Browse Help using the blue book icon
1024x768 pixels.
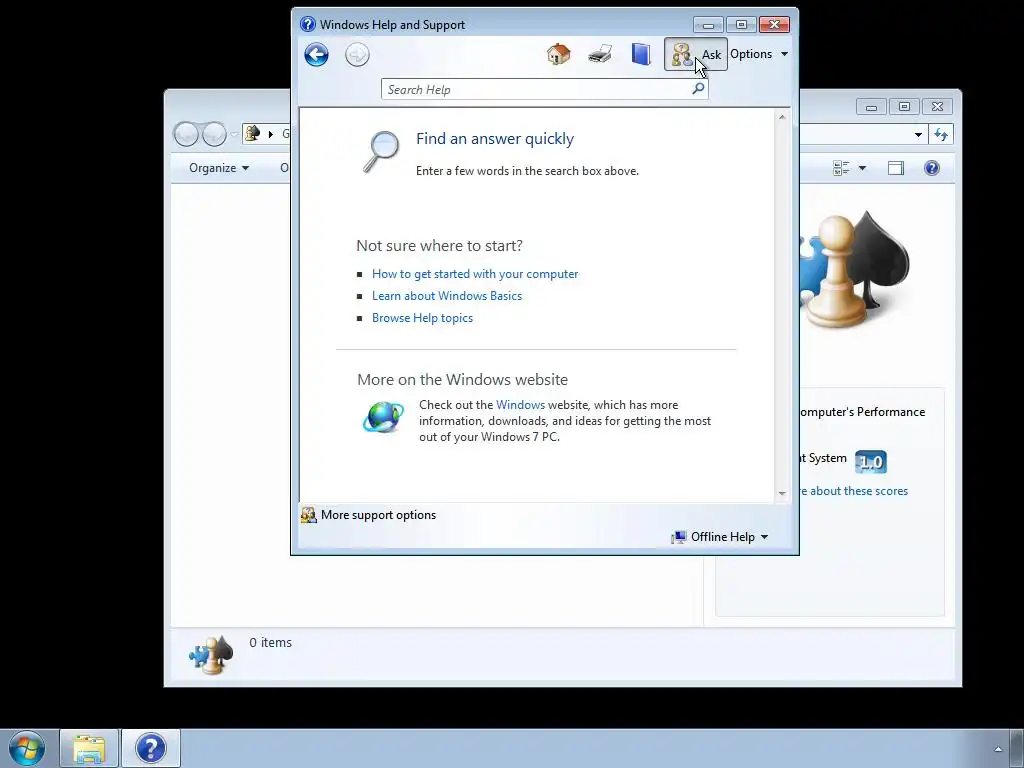click(x=641, y=54)
